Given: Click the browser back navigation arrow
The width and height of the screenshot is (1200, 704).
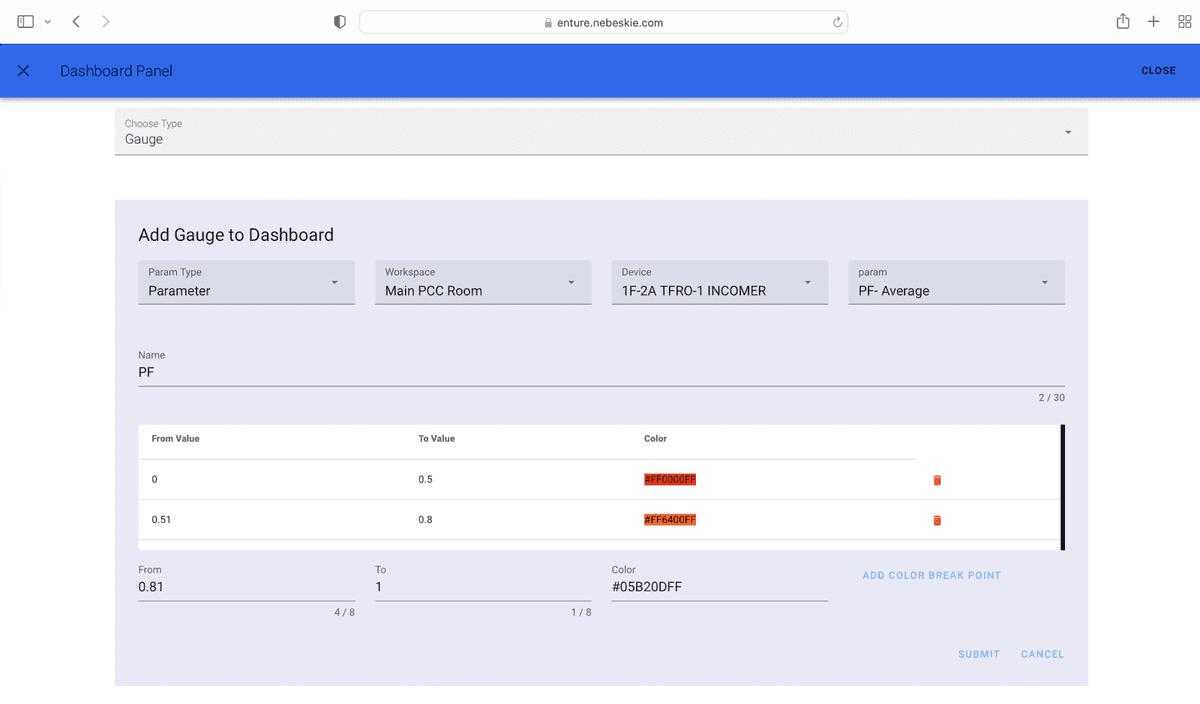Looking at the screenshot, I should click(75, 20).
